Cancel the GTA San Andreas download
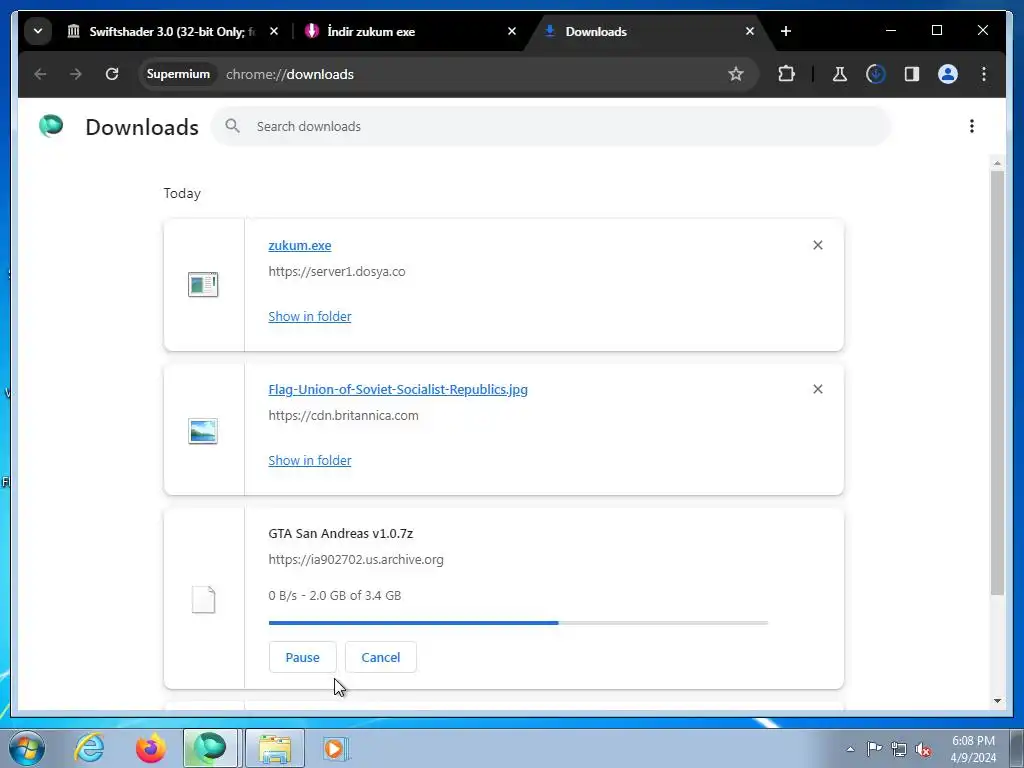The width and height of the screenshot is (1024, 768). pos(381,657)
